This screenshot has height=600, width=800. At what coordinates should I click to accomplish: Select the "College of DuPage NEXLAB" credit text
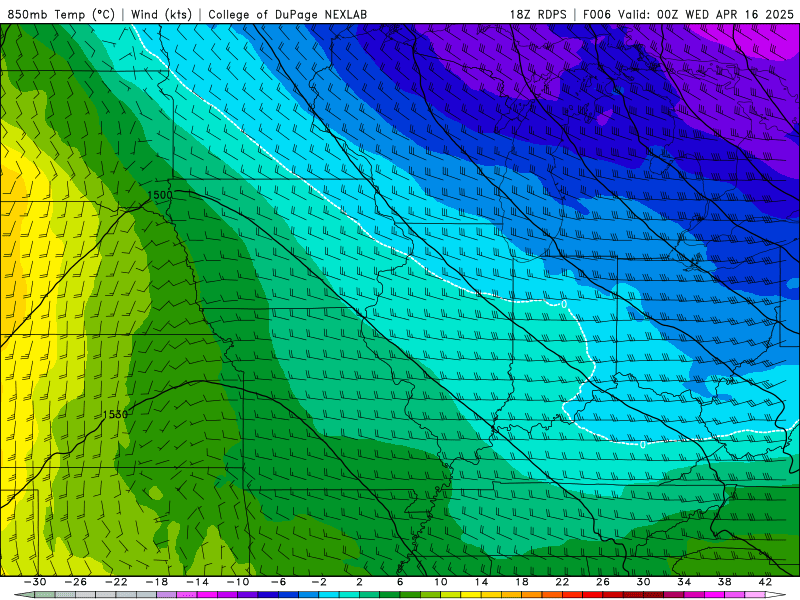[x=287, y=14]
